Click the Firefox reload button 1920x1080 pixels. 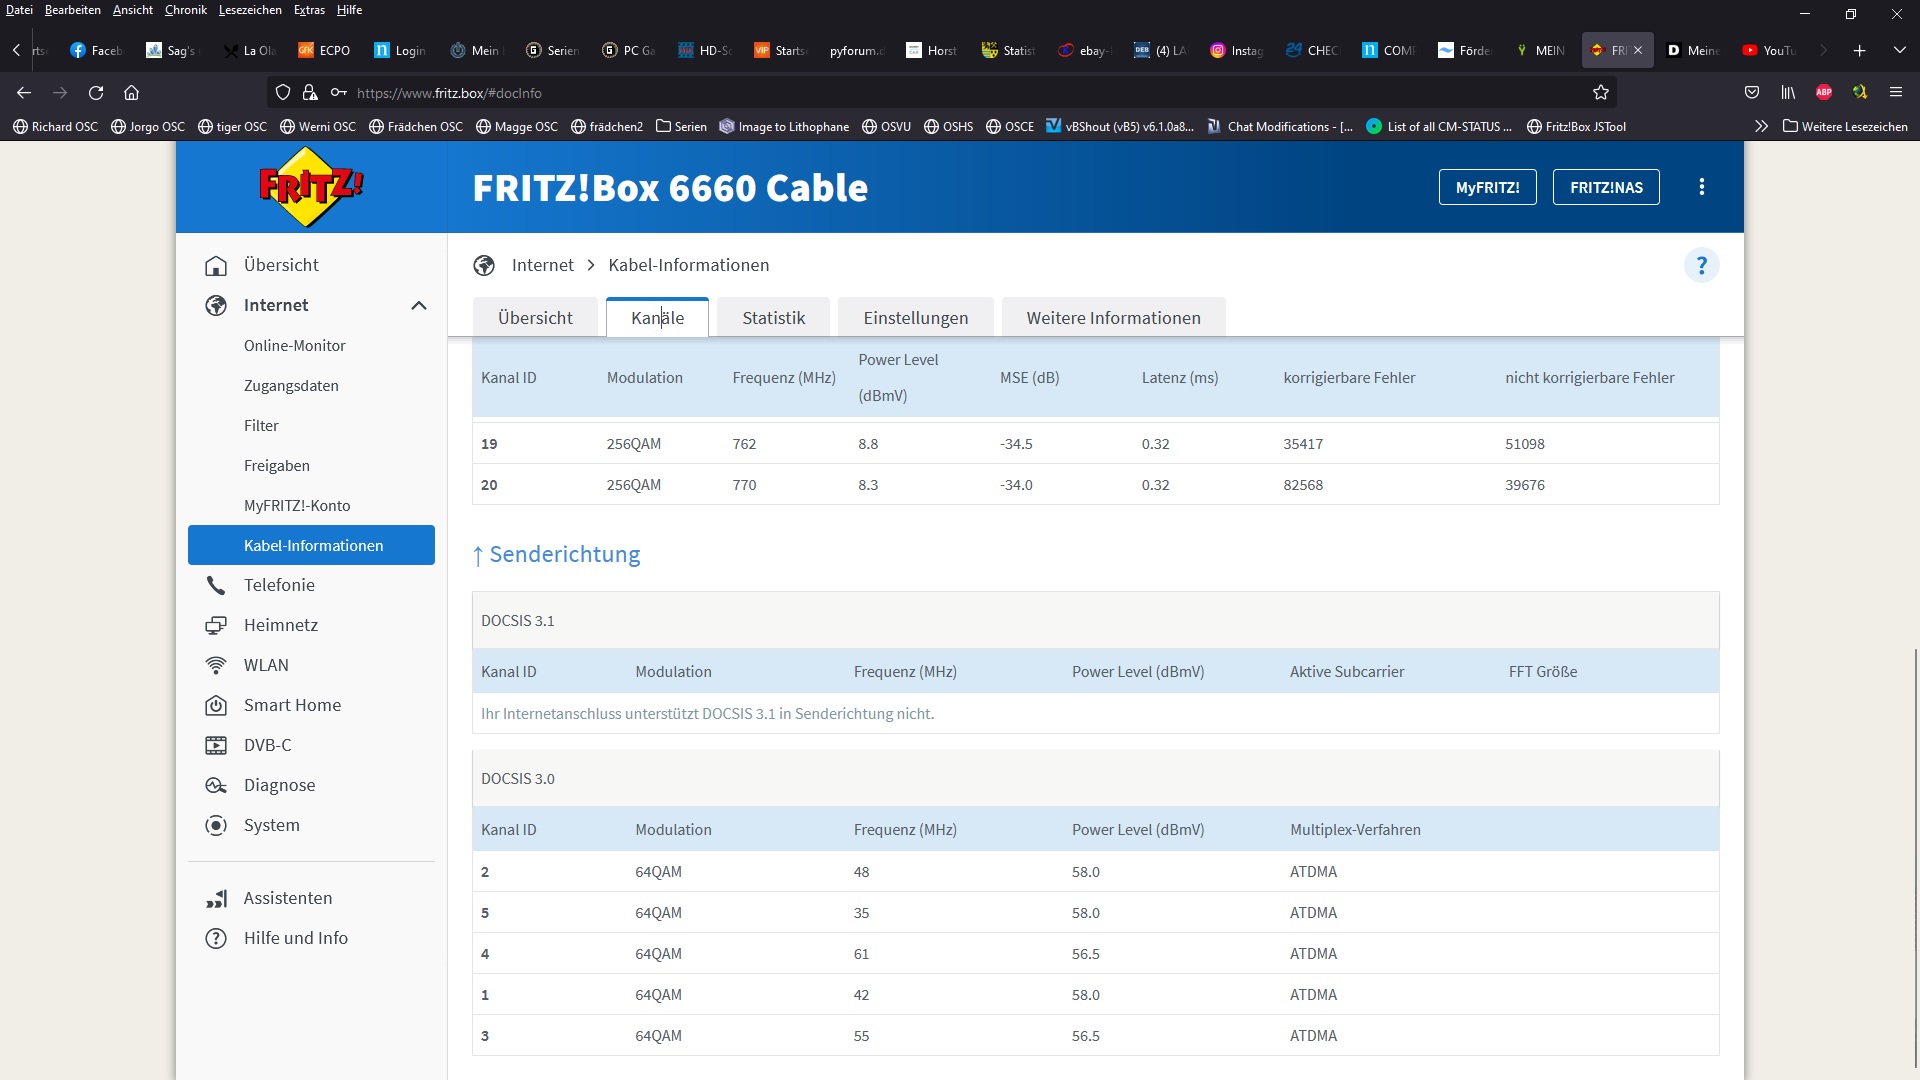pos(96,93)
